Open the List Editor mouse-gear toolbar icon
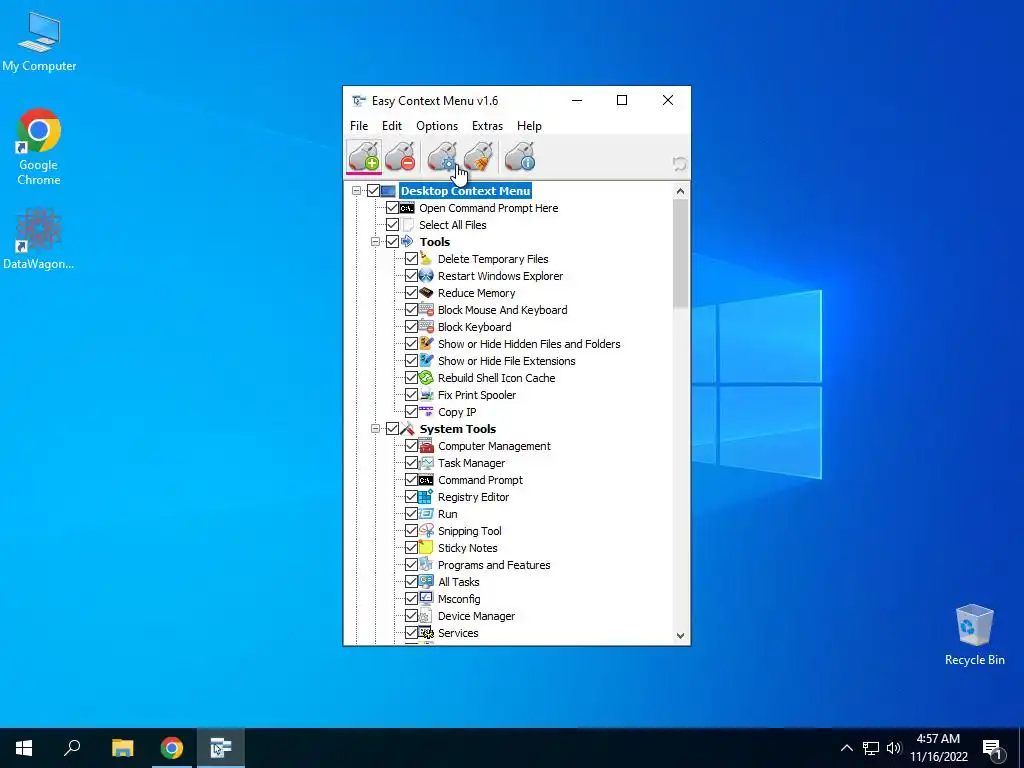 [x=442, y=157]
